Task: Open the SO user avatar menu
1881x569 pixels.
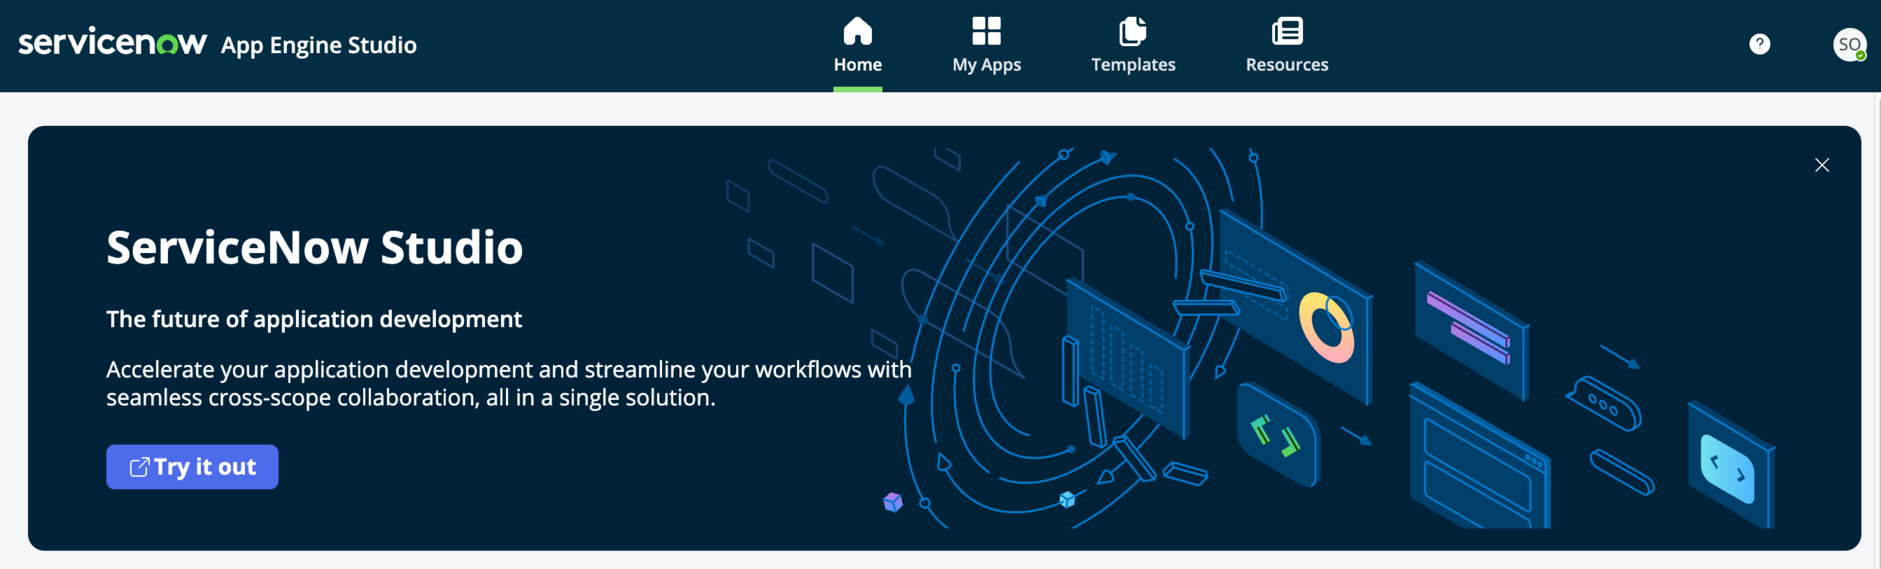Action: click(x=1850, y=44)
